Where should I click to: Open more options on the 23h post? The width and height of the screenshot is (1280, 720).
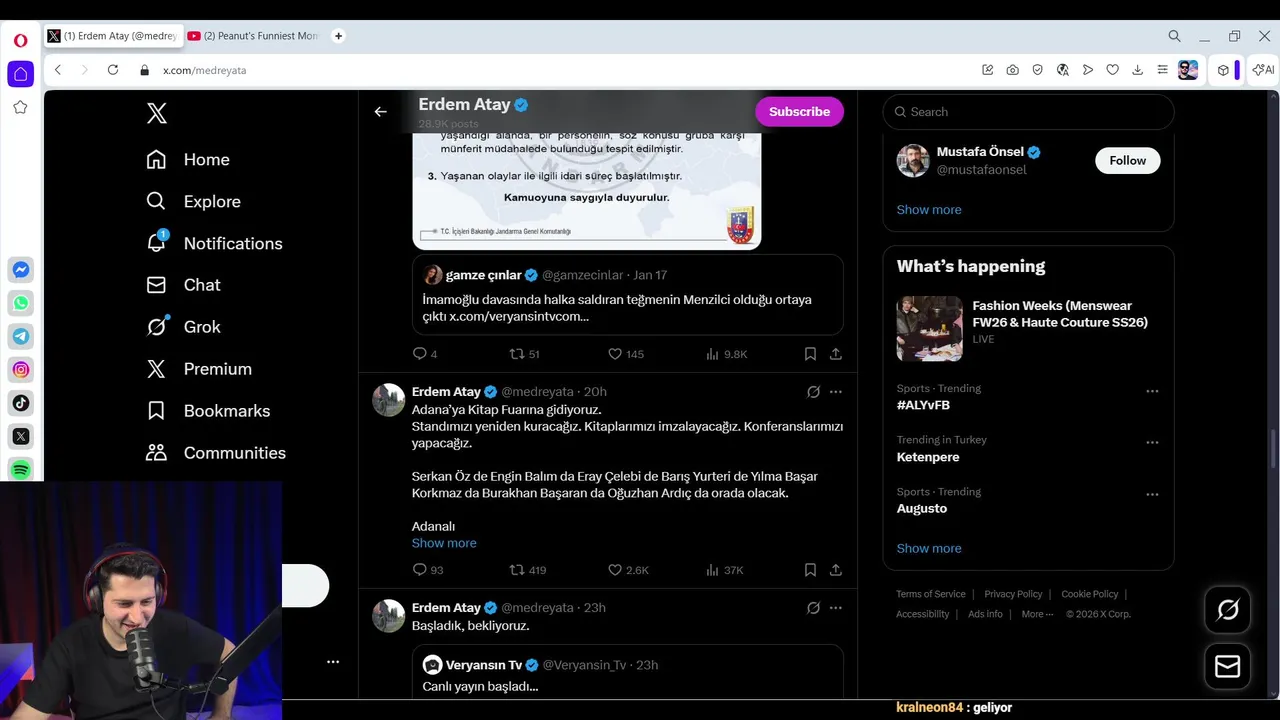coord(836,608)
